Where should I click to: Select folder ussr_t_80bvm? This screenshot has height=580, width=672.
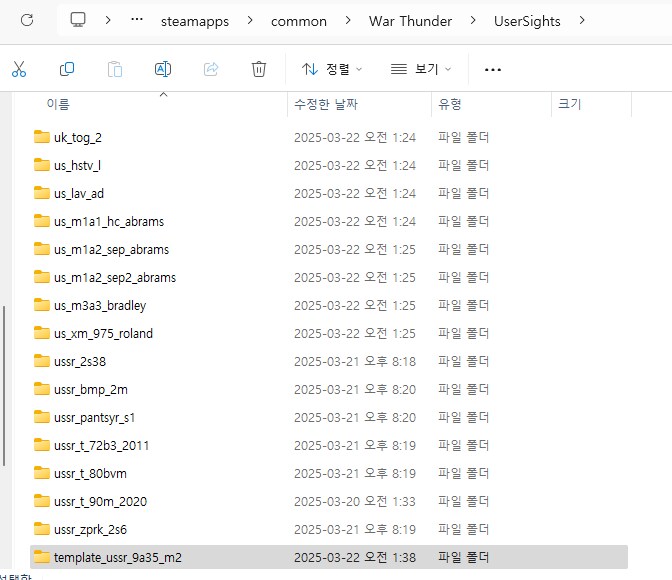click(90, 474)
